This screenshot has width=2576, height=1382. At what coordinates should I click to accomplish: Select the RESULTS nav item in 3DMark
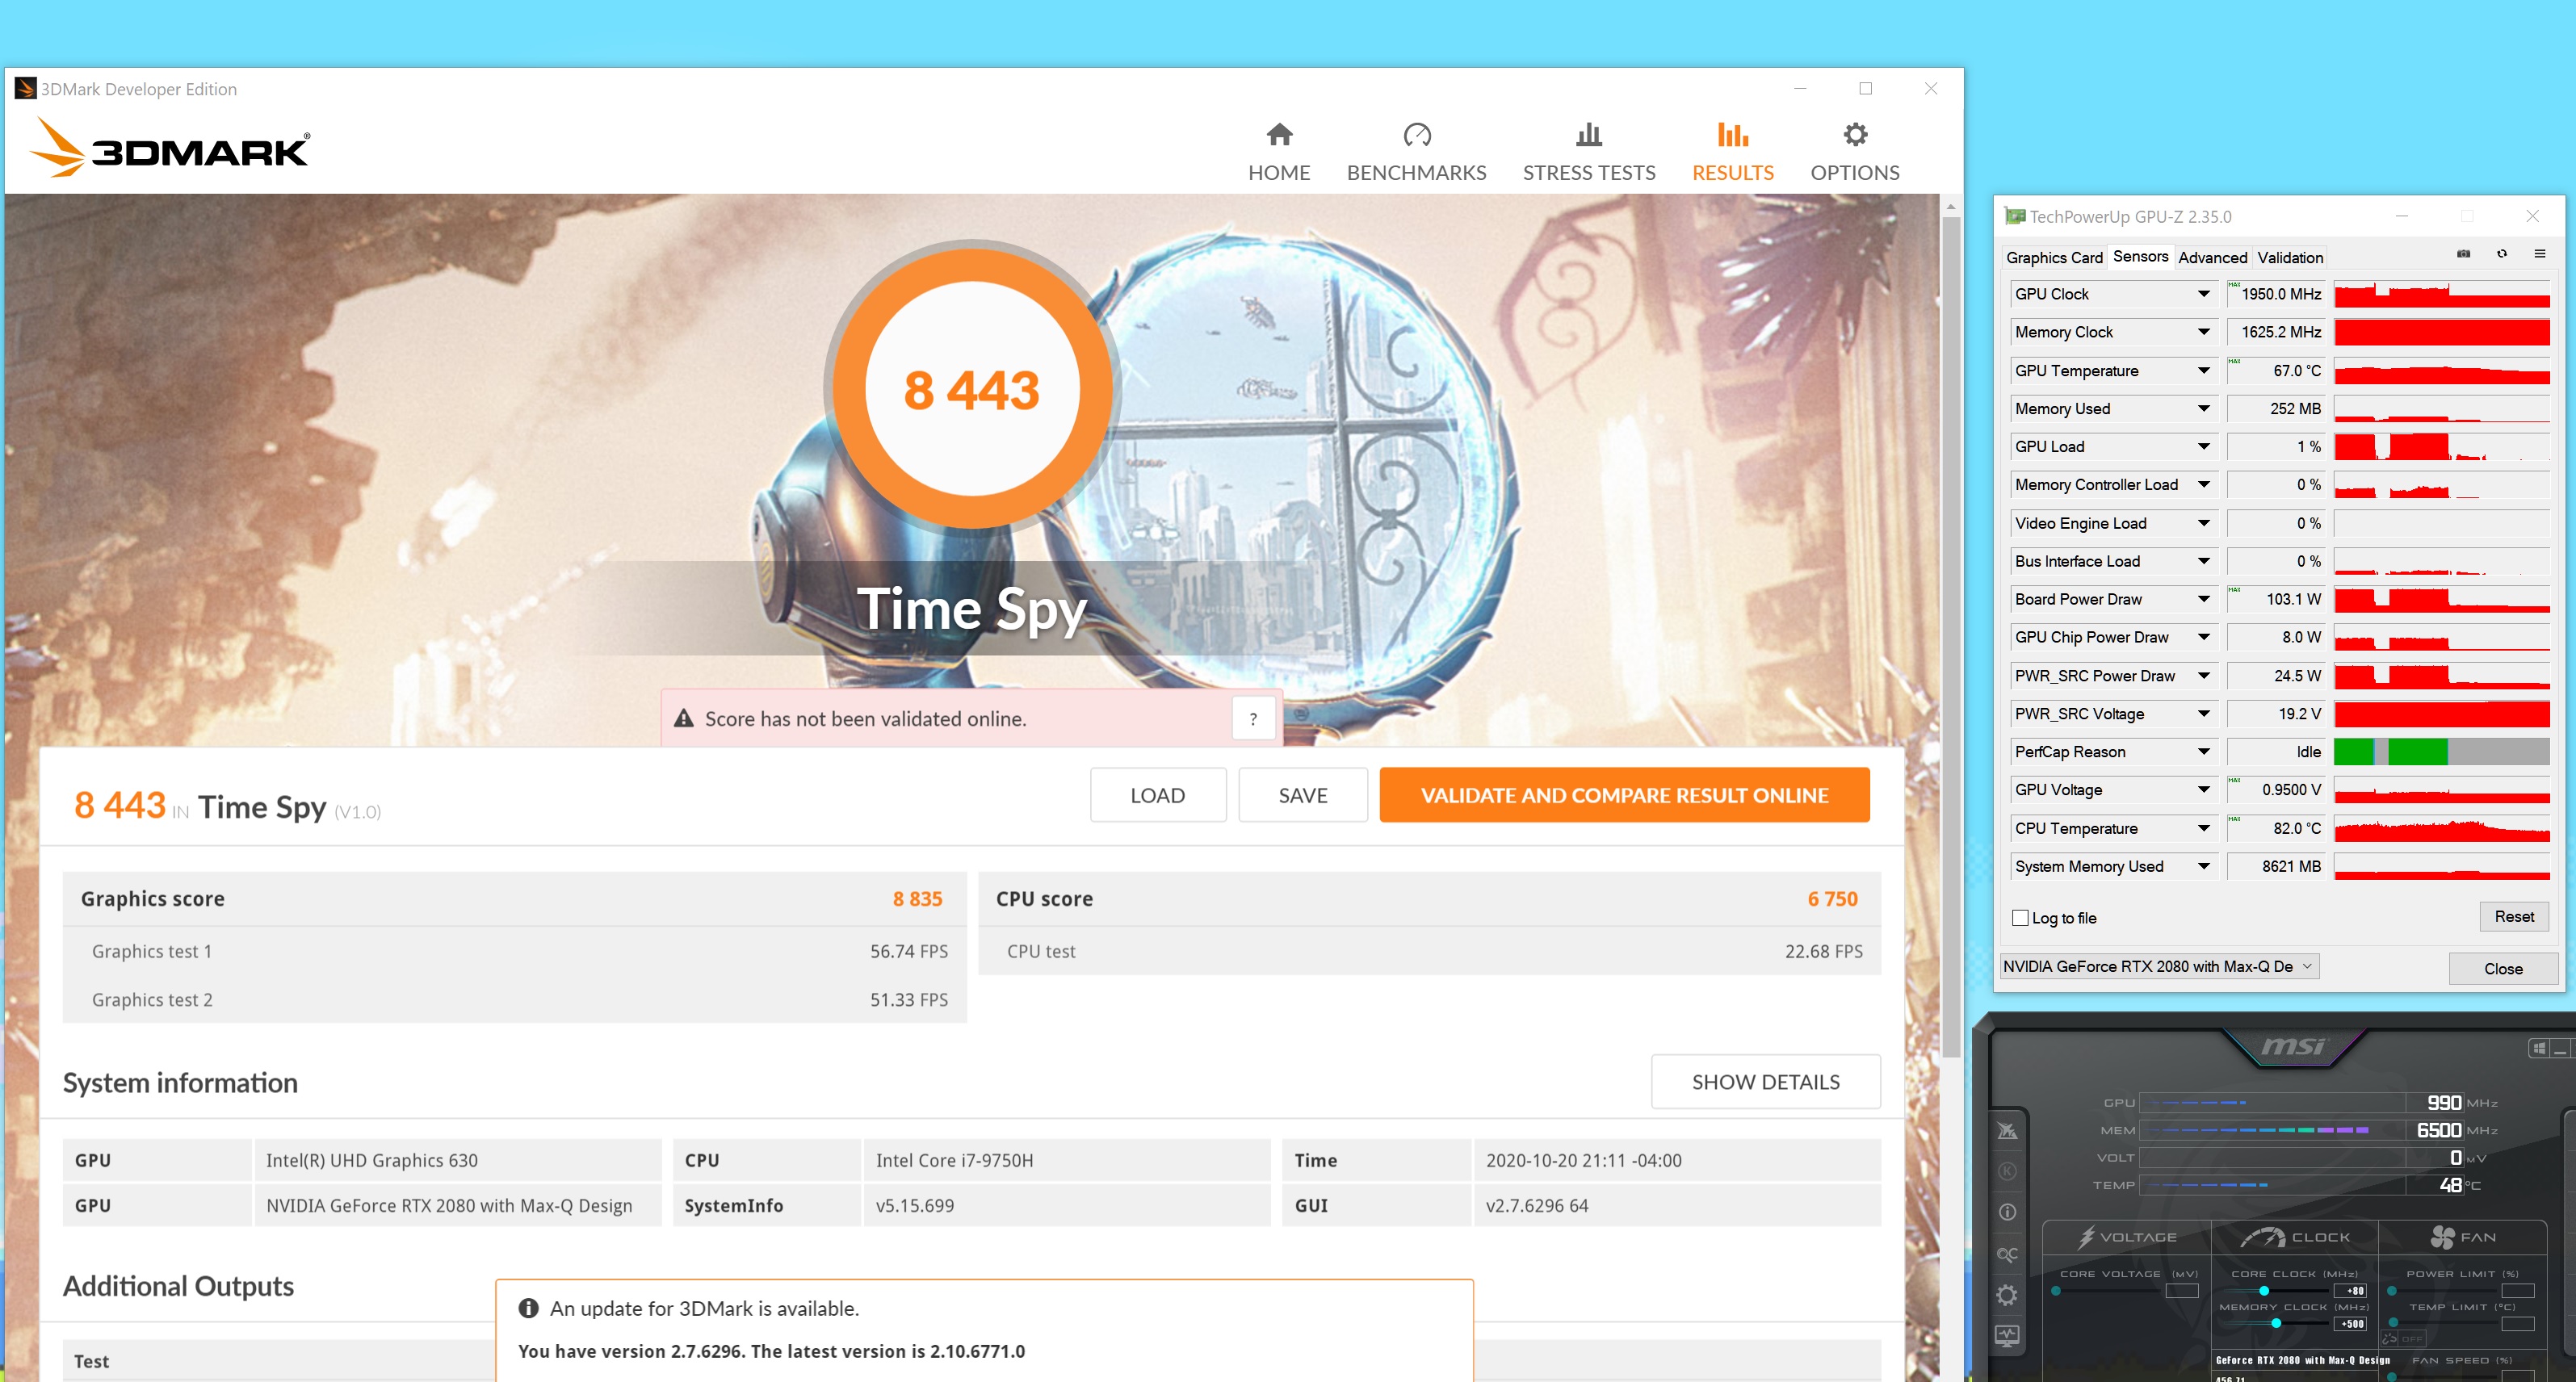pyautogui.click(x=1732, y=153)
